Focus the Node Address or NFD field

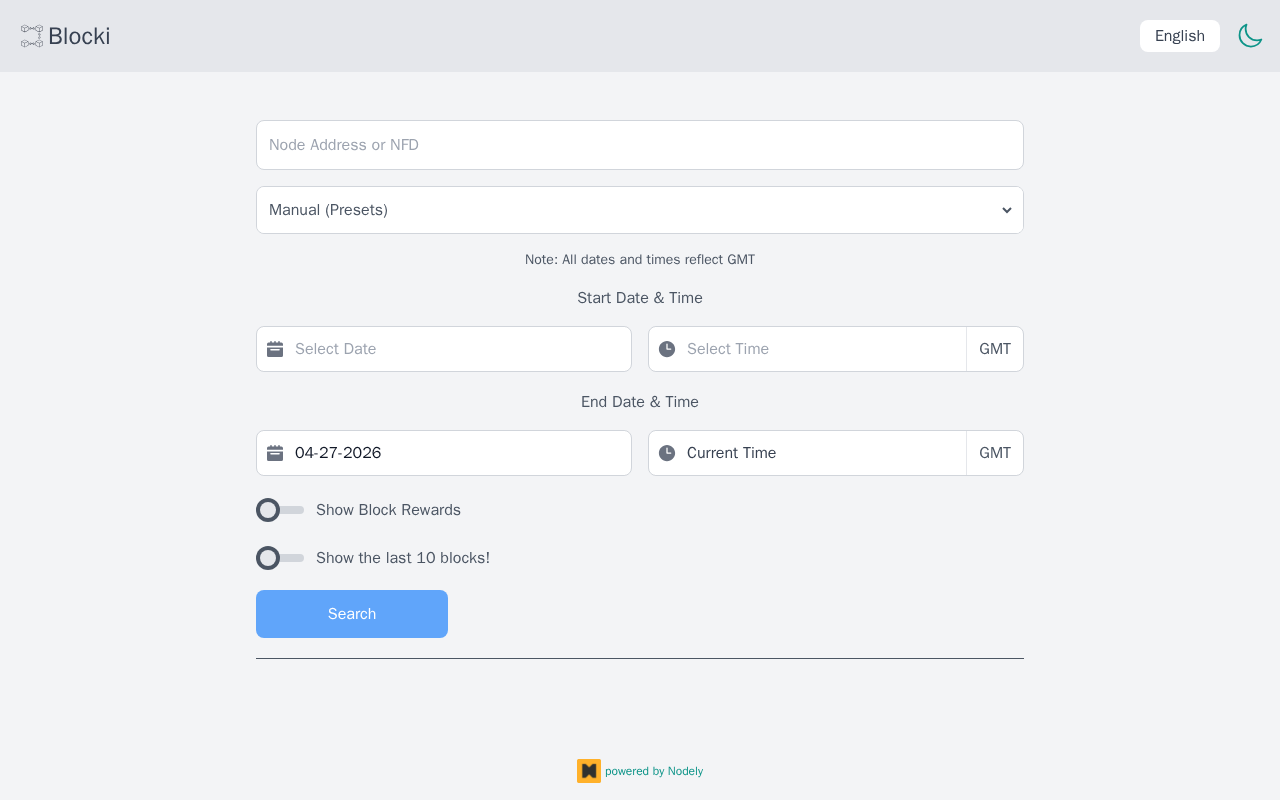(640, 145)
